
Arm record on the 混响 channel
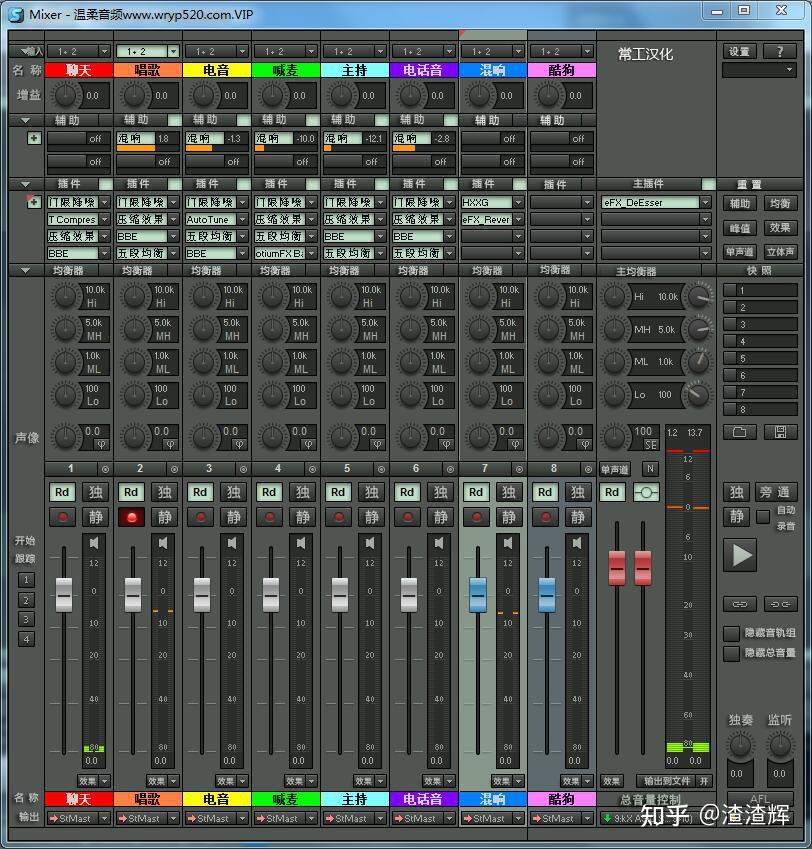coord(476,517)
